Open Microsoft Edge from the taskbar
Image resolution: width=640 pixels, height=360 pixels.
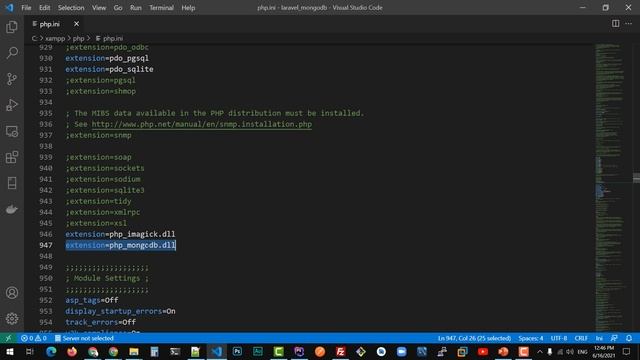click(51, 351)
